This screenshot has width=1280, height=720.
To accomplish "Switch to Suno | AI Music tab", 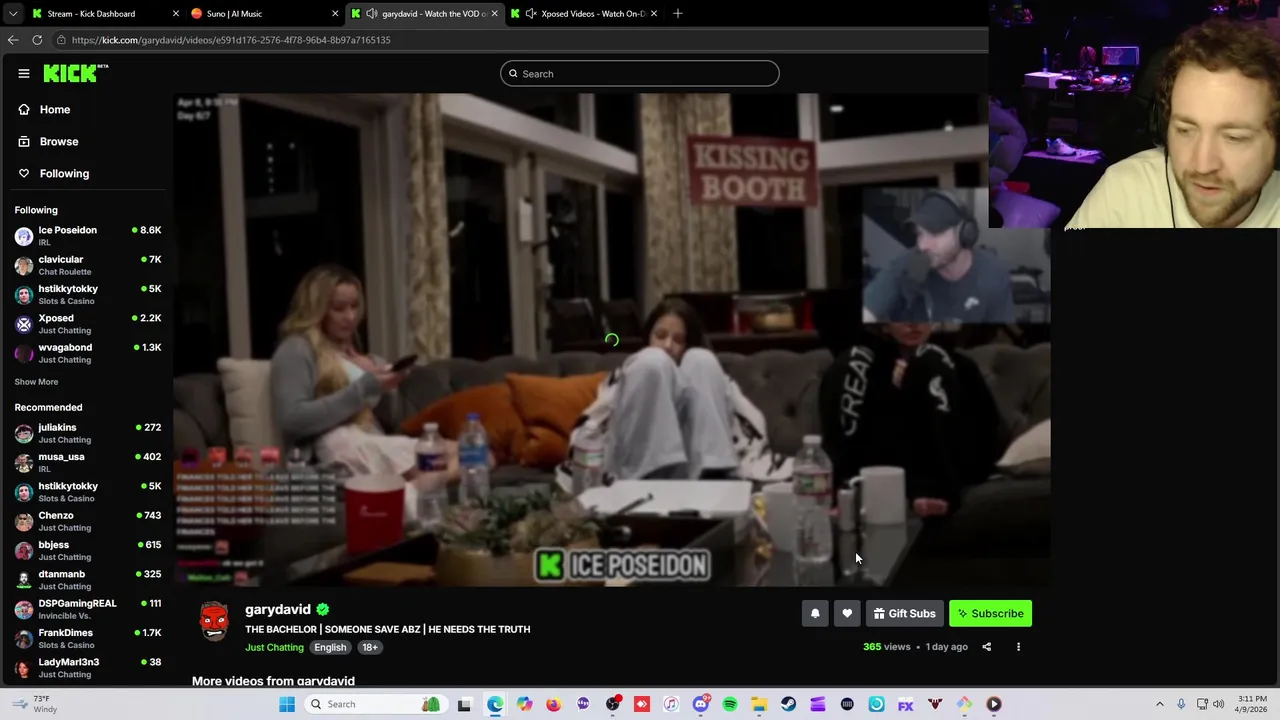I will tap(265, 13).
